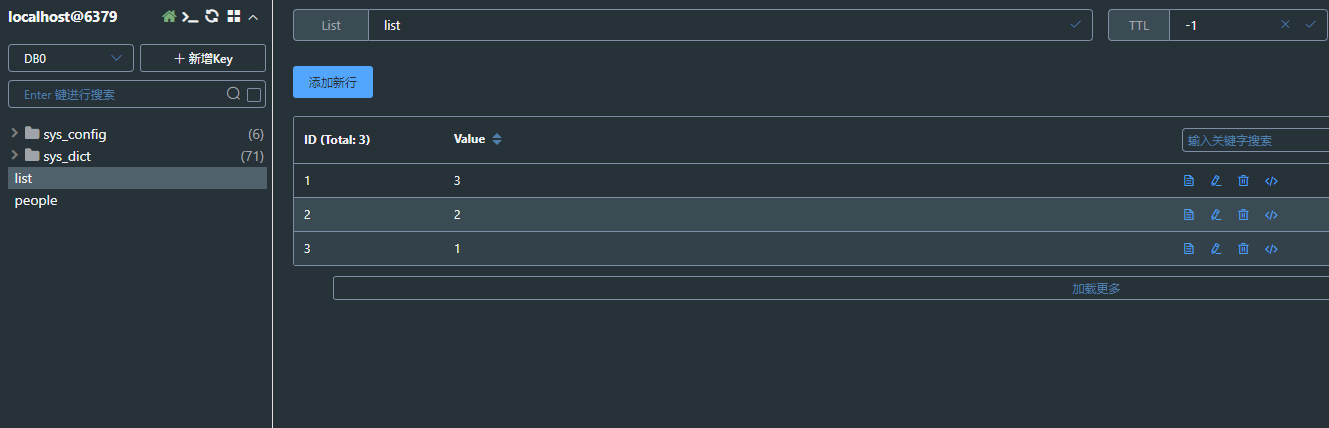Refresh the localhost connection
This screenshot has width=1329, height=428.
click(x=212, y=17)
